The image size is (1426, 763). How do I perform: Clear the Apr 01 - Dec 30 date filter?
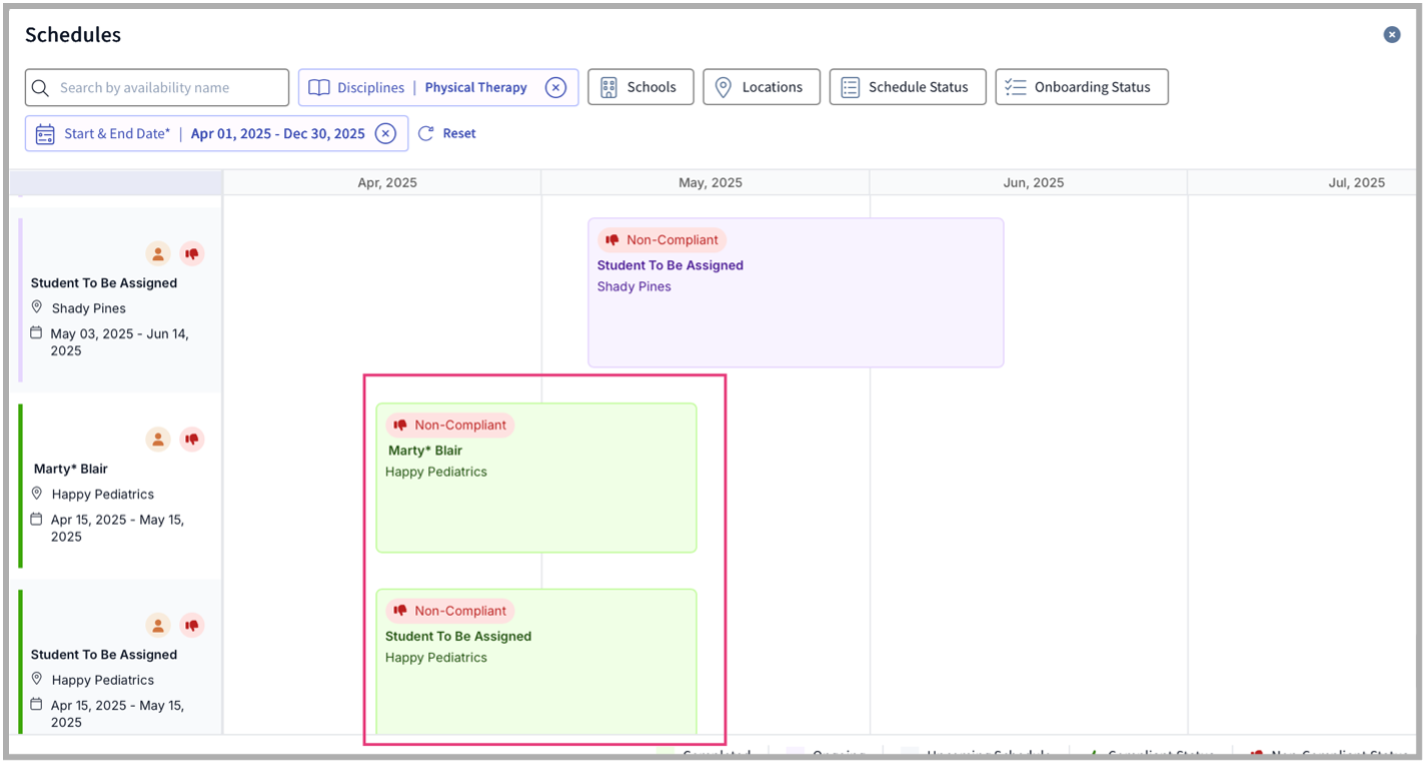(385, 132)
